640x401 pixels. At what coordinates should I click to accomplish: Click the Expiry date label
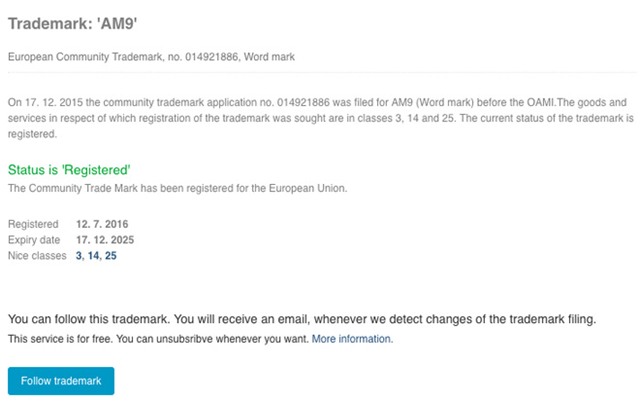pos(35,240)
